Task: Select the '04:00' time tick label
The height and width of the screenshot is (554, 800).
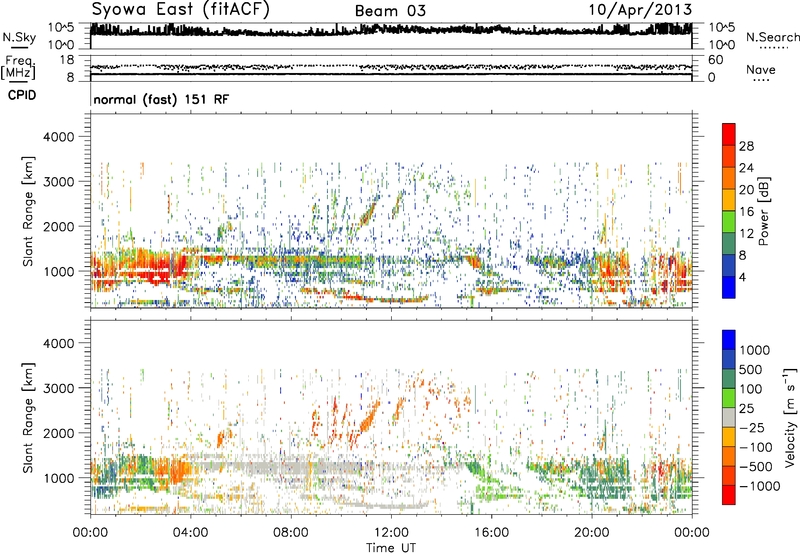Action: click(190, 533)
